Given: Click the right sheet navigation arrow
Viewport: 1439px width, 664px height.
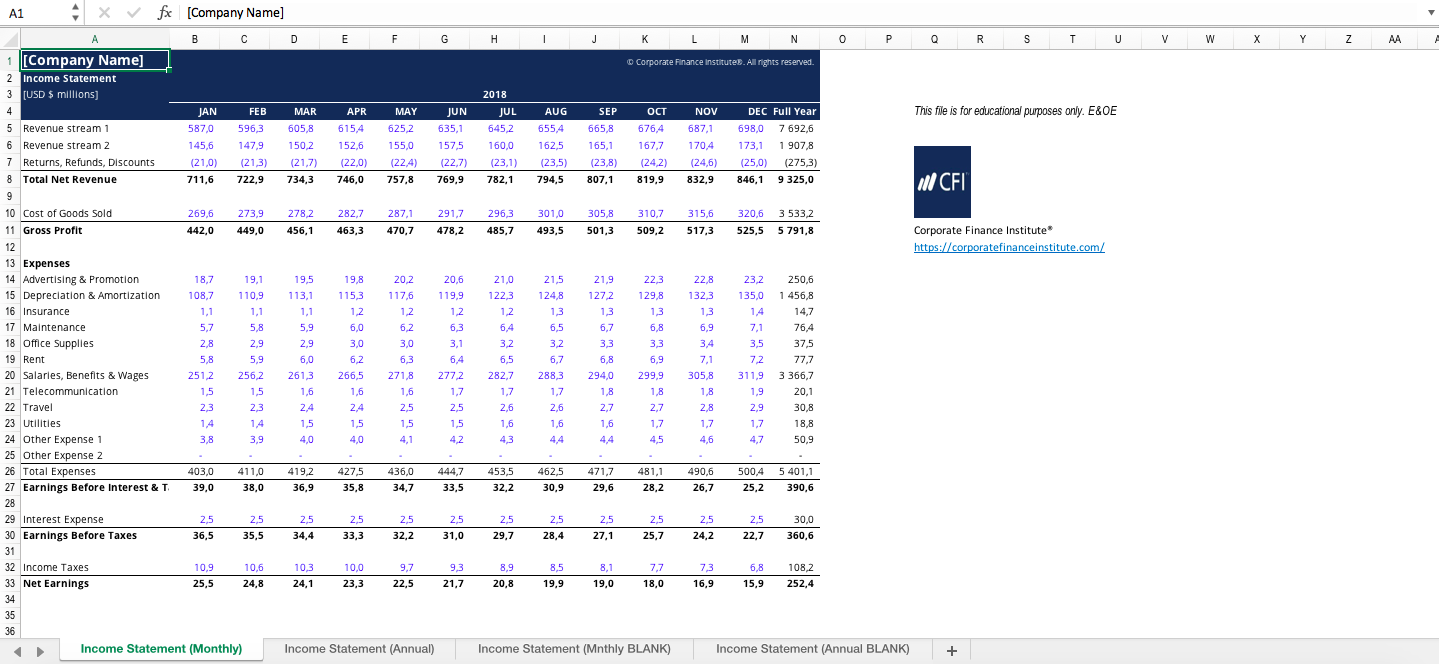Looking at the screenshot, I should [x=38, y=650].
